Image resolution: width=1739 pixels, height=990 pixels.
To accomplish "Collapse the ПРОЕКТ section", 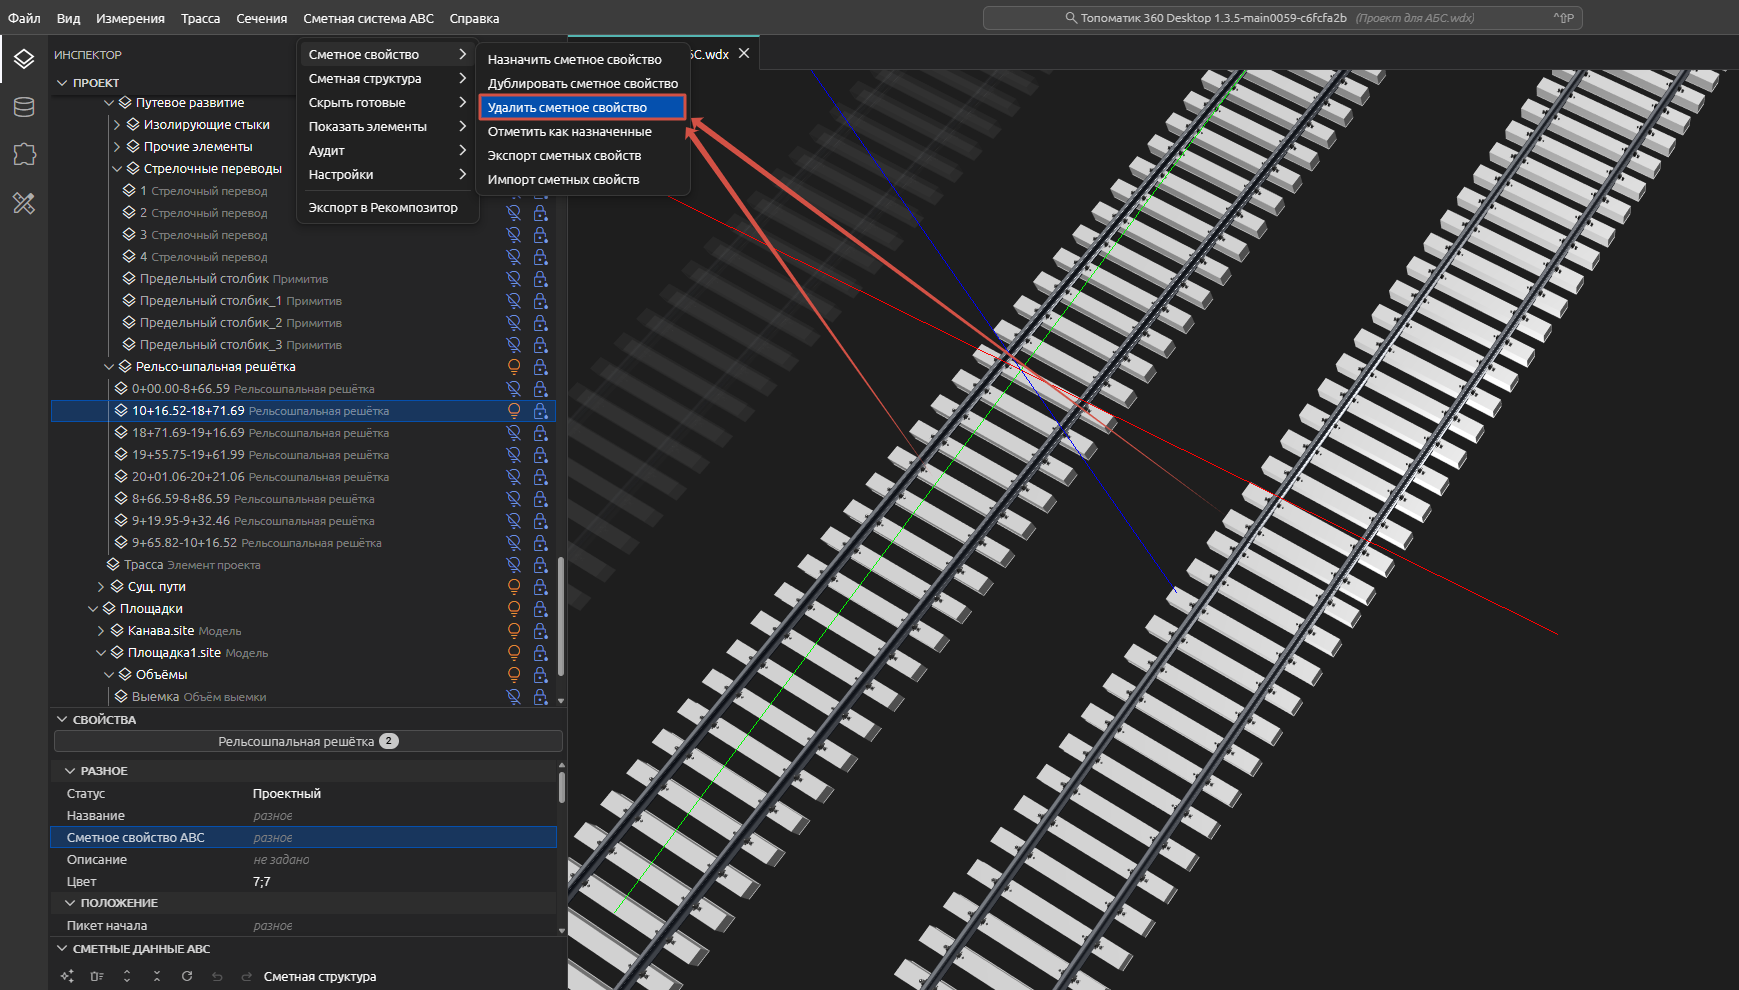I will coord(62,83).
